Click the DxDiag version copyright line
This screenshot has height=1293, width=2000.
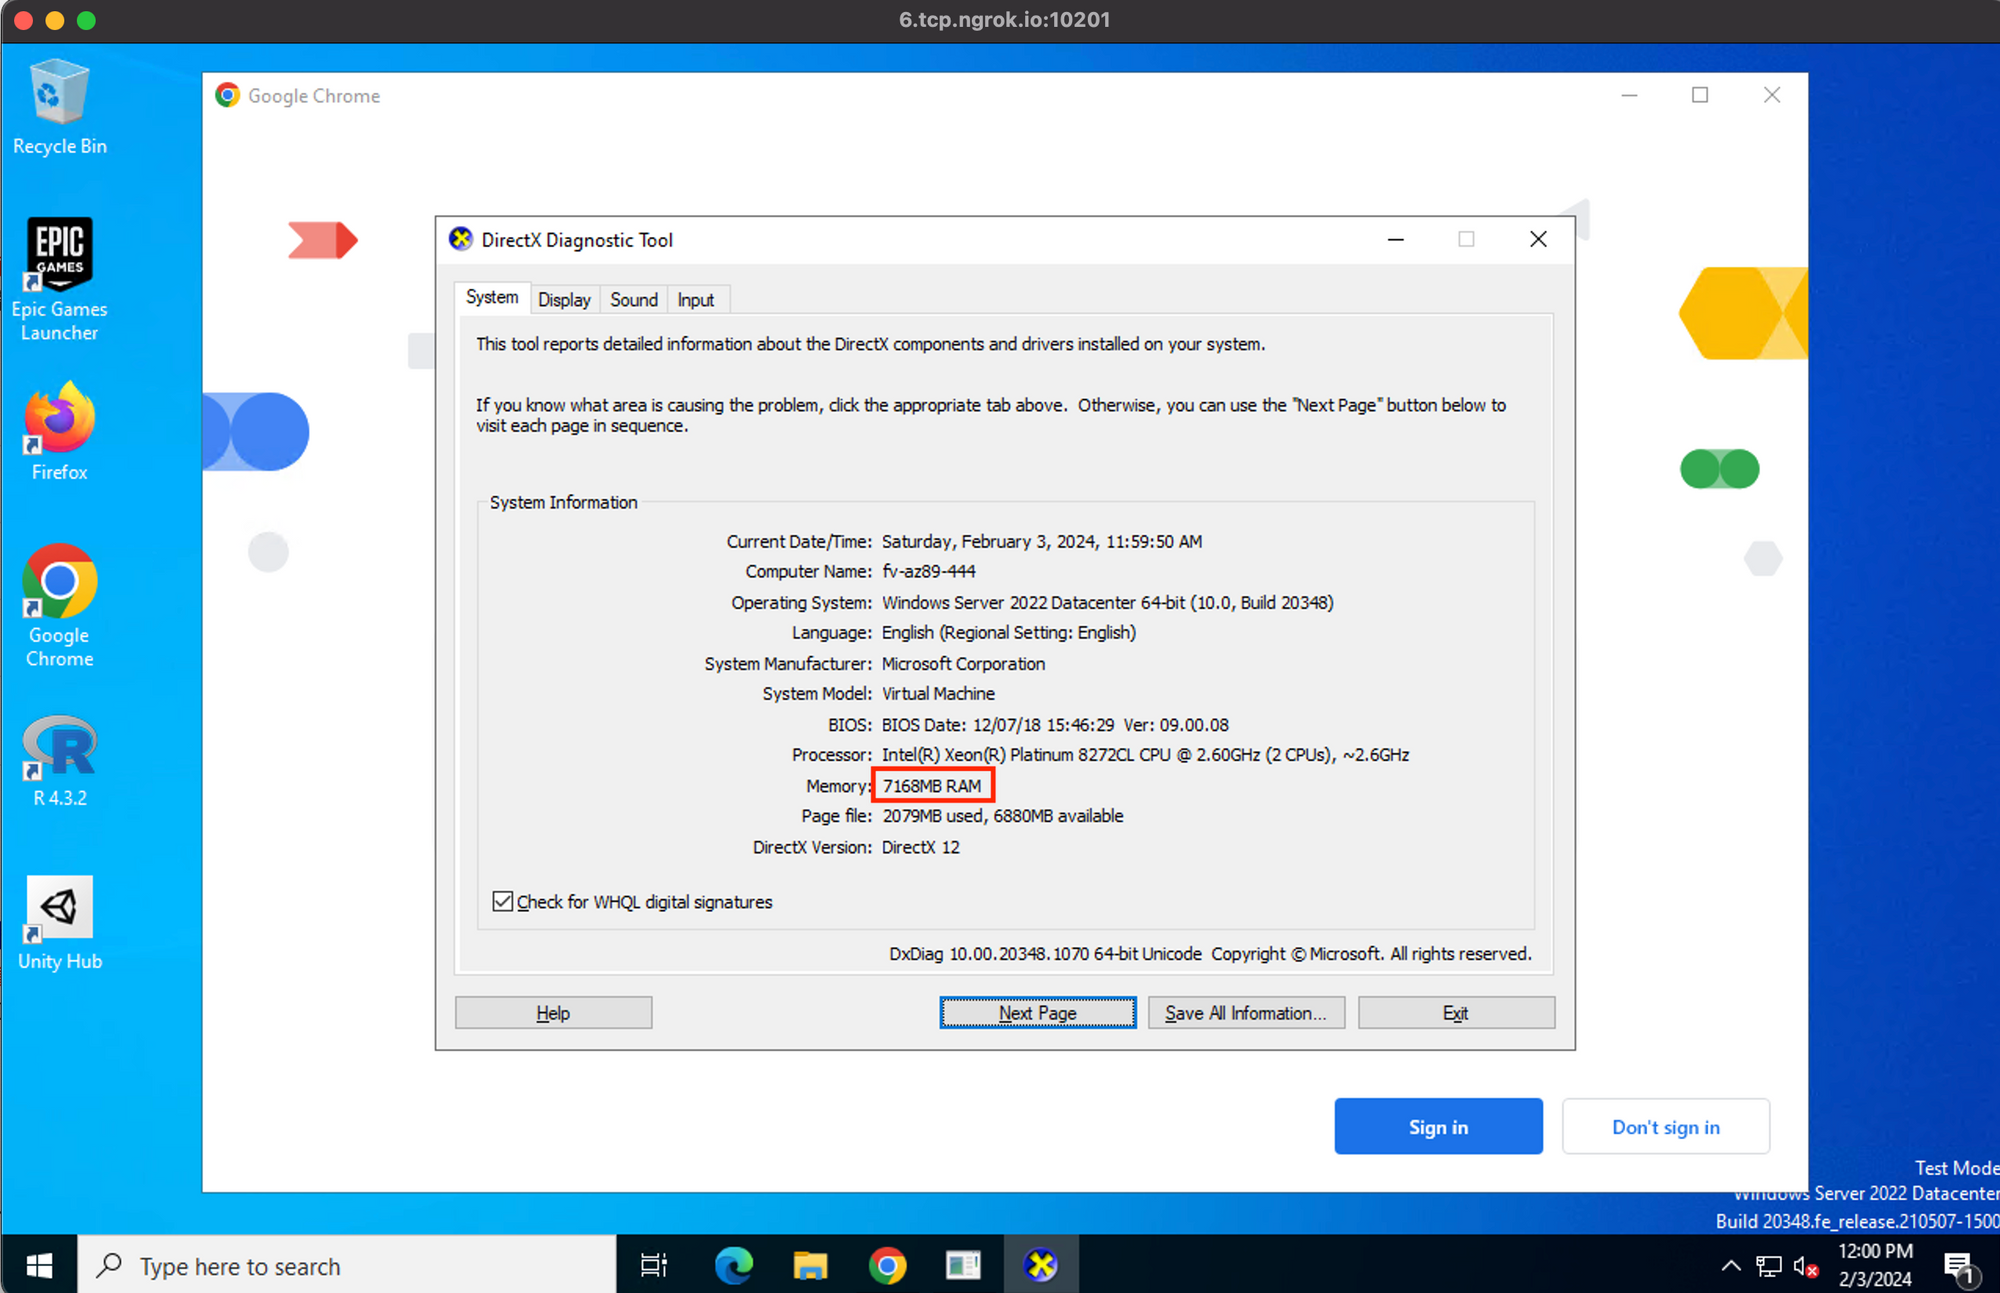coord(1210,954)
